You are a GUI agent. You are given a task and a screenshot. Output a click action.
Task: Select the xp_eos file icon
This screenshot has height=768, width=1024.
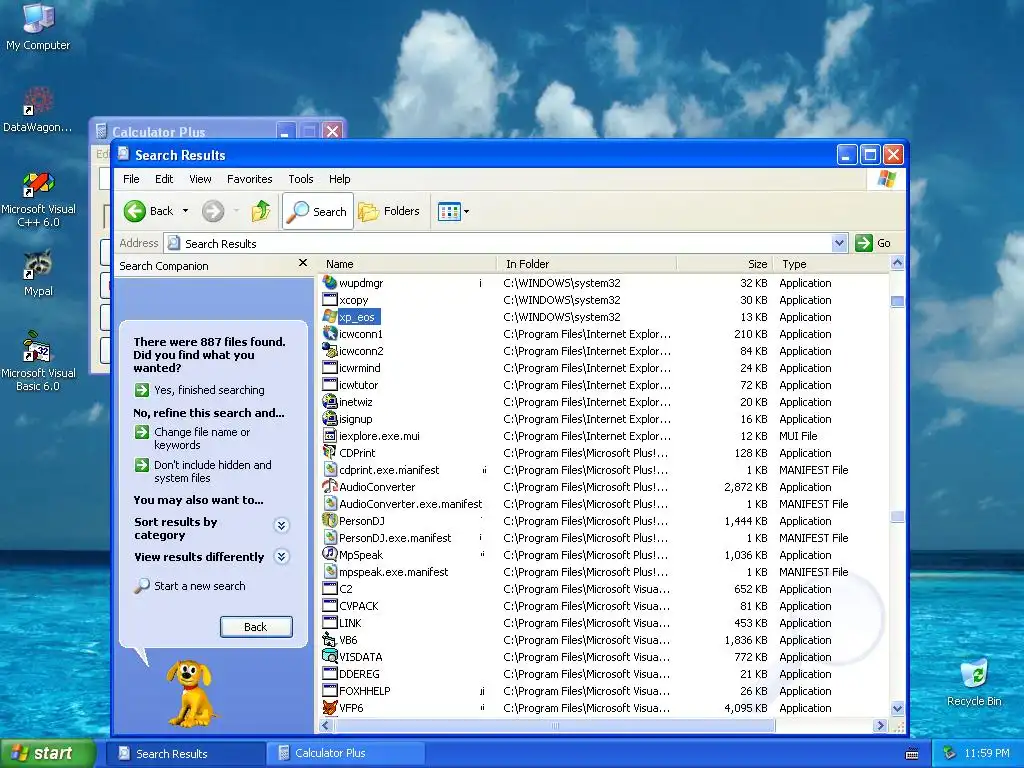[x=330, y=317]
